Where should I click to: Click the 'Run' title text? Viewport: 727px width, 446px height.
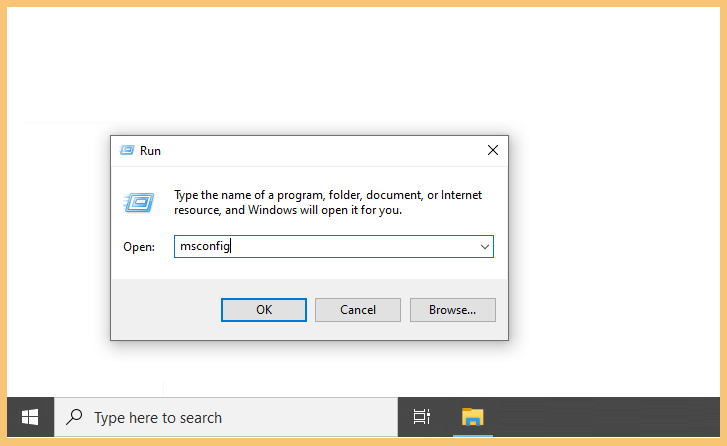pos(150,151)
